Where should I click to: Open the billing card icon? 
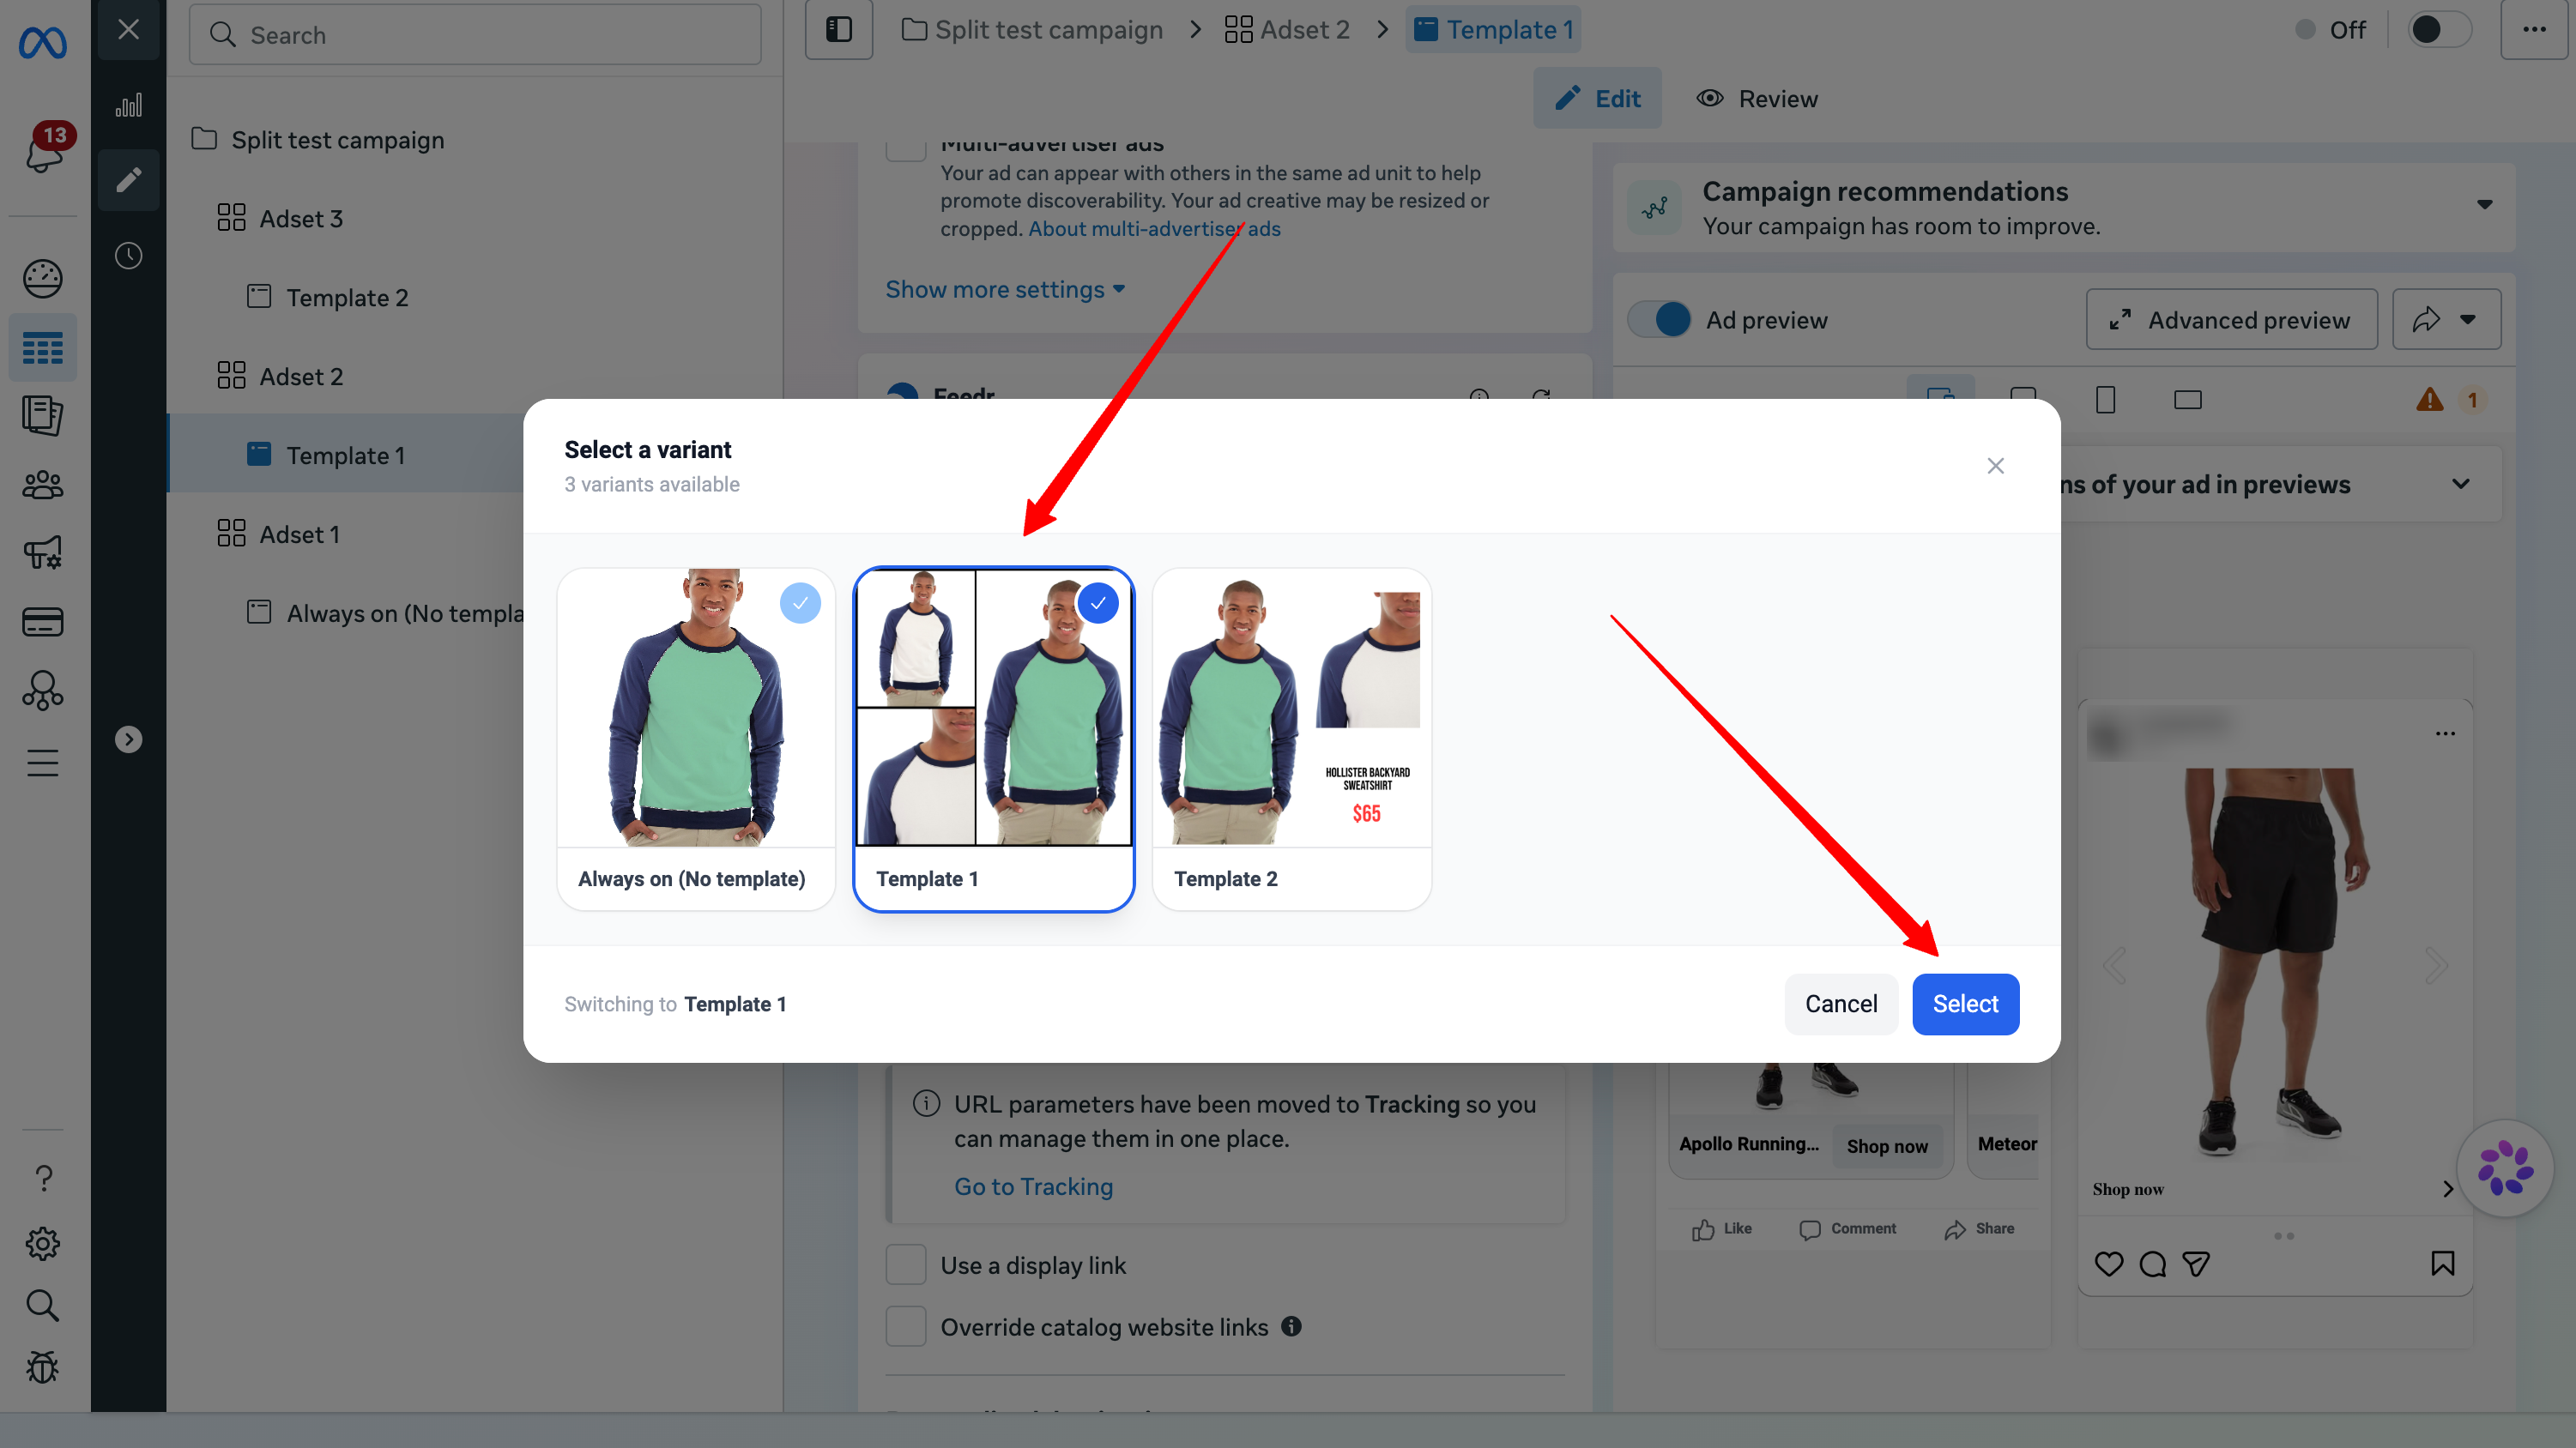[43, 622]
